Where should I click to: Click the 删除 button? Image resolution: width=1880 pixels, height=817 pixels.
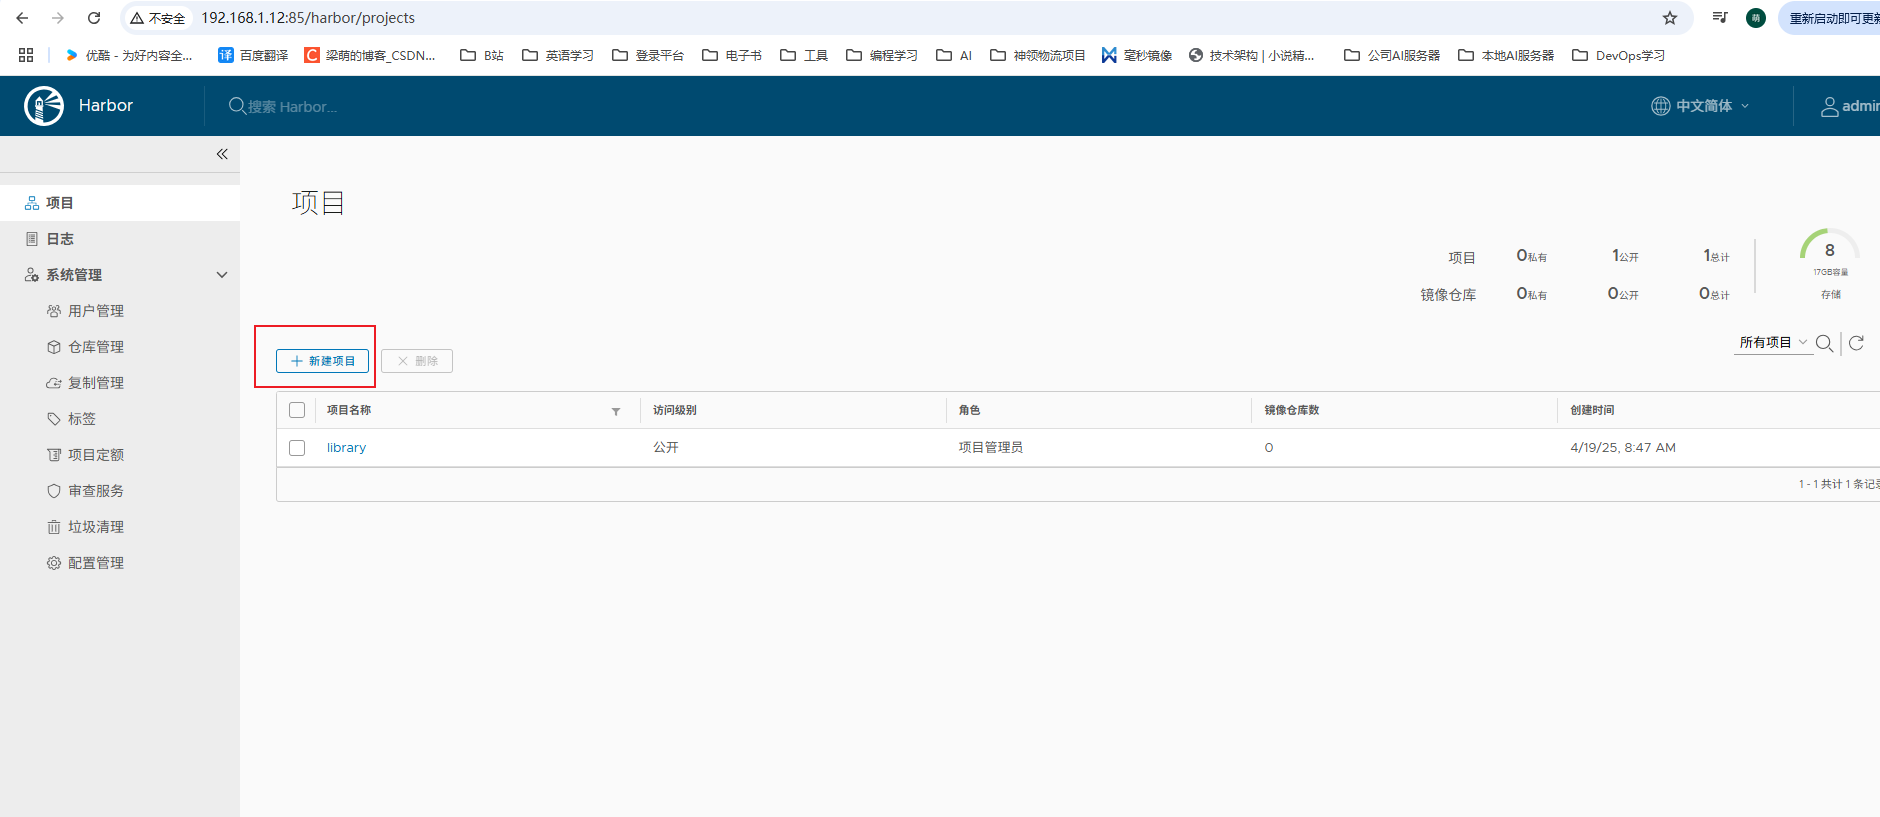(417, 361)
